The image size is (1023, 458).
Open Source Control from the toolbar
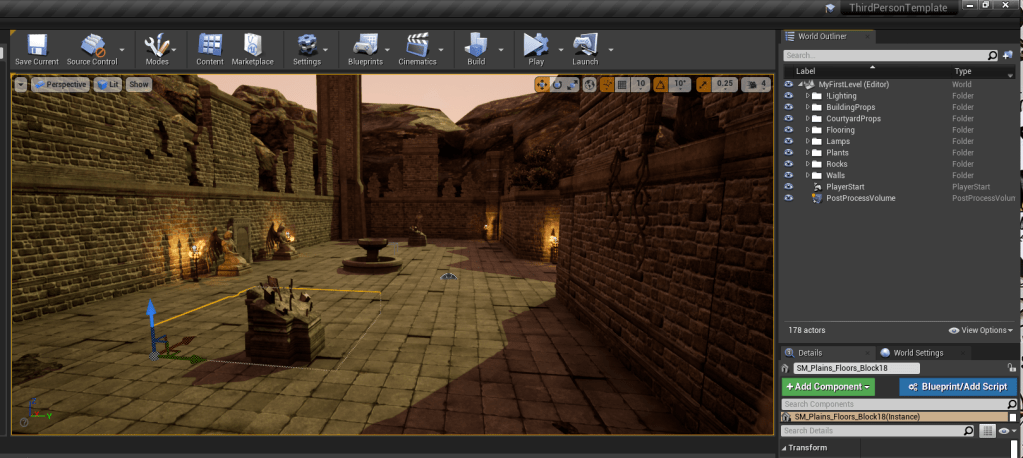click(x=92, y=46)
